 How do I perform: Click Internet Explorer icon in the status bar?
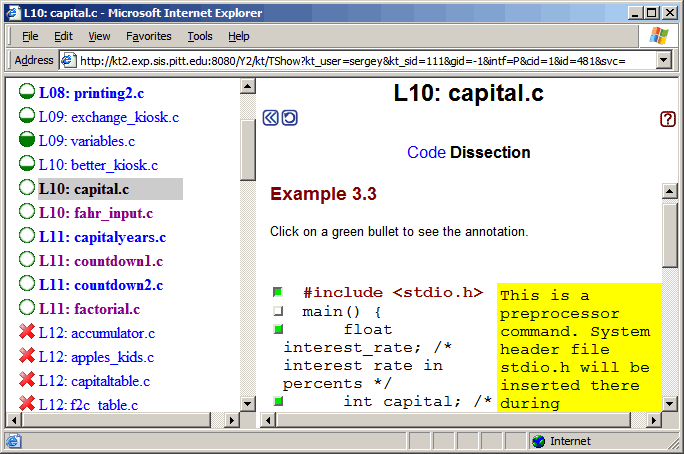point(14,441)
